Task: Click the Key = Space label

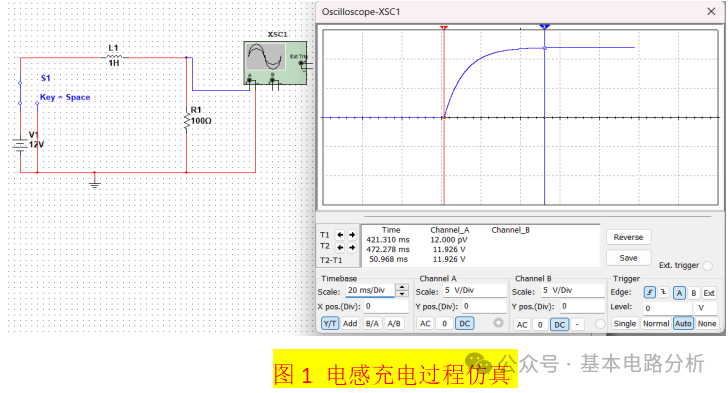Action: point(65,97)
